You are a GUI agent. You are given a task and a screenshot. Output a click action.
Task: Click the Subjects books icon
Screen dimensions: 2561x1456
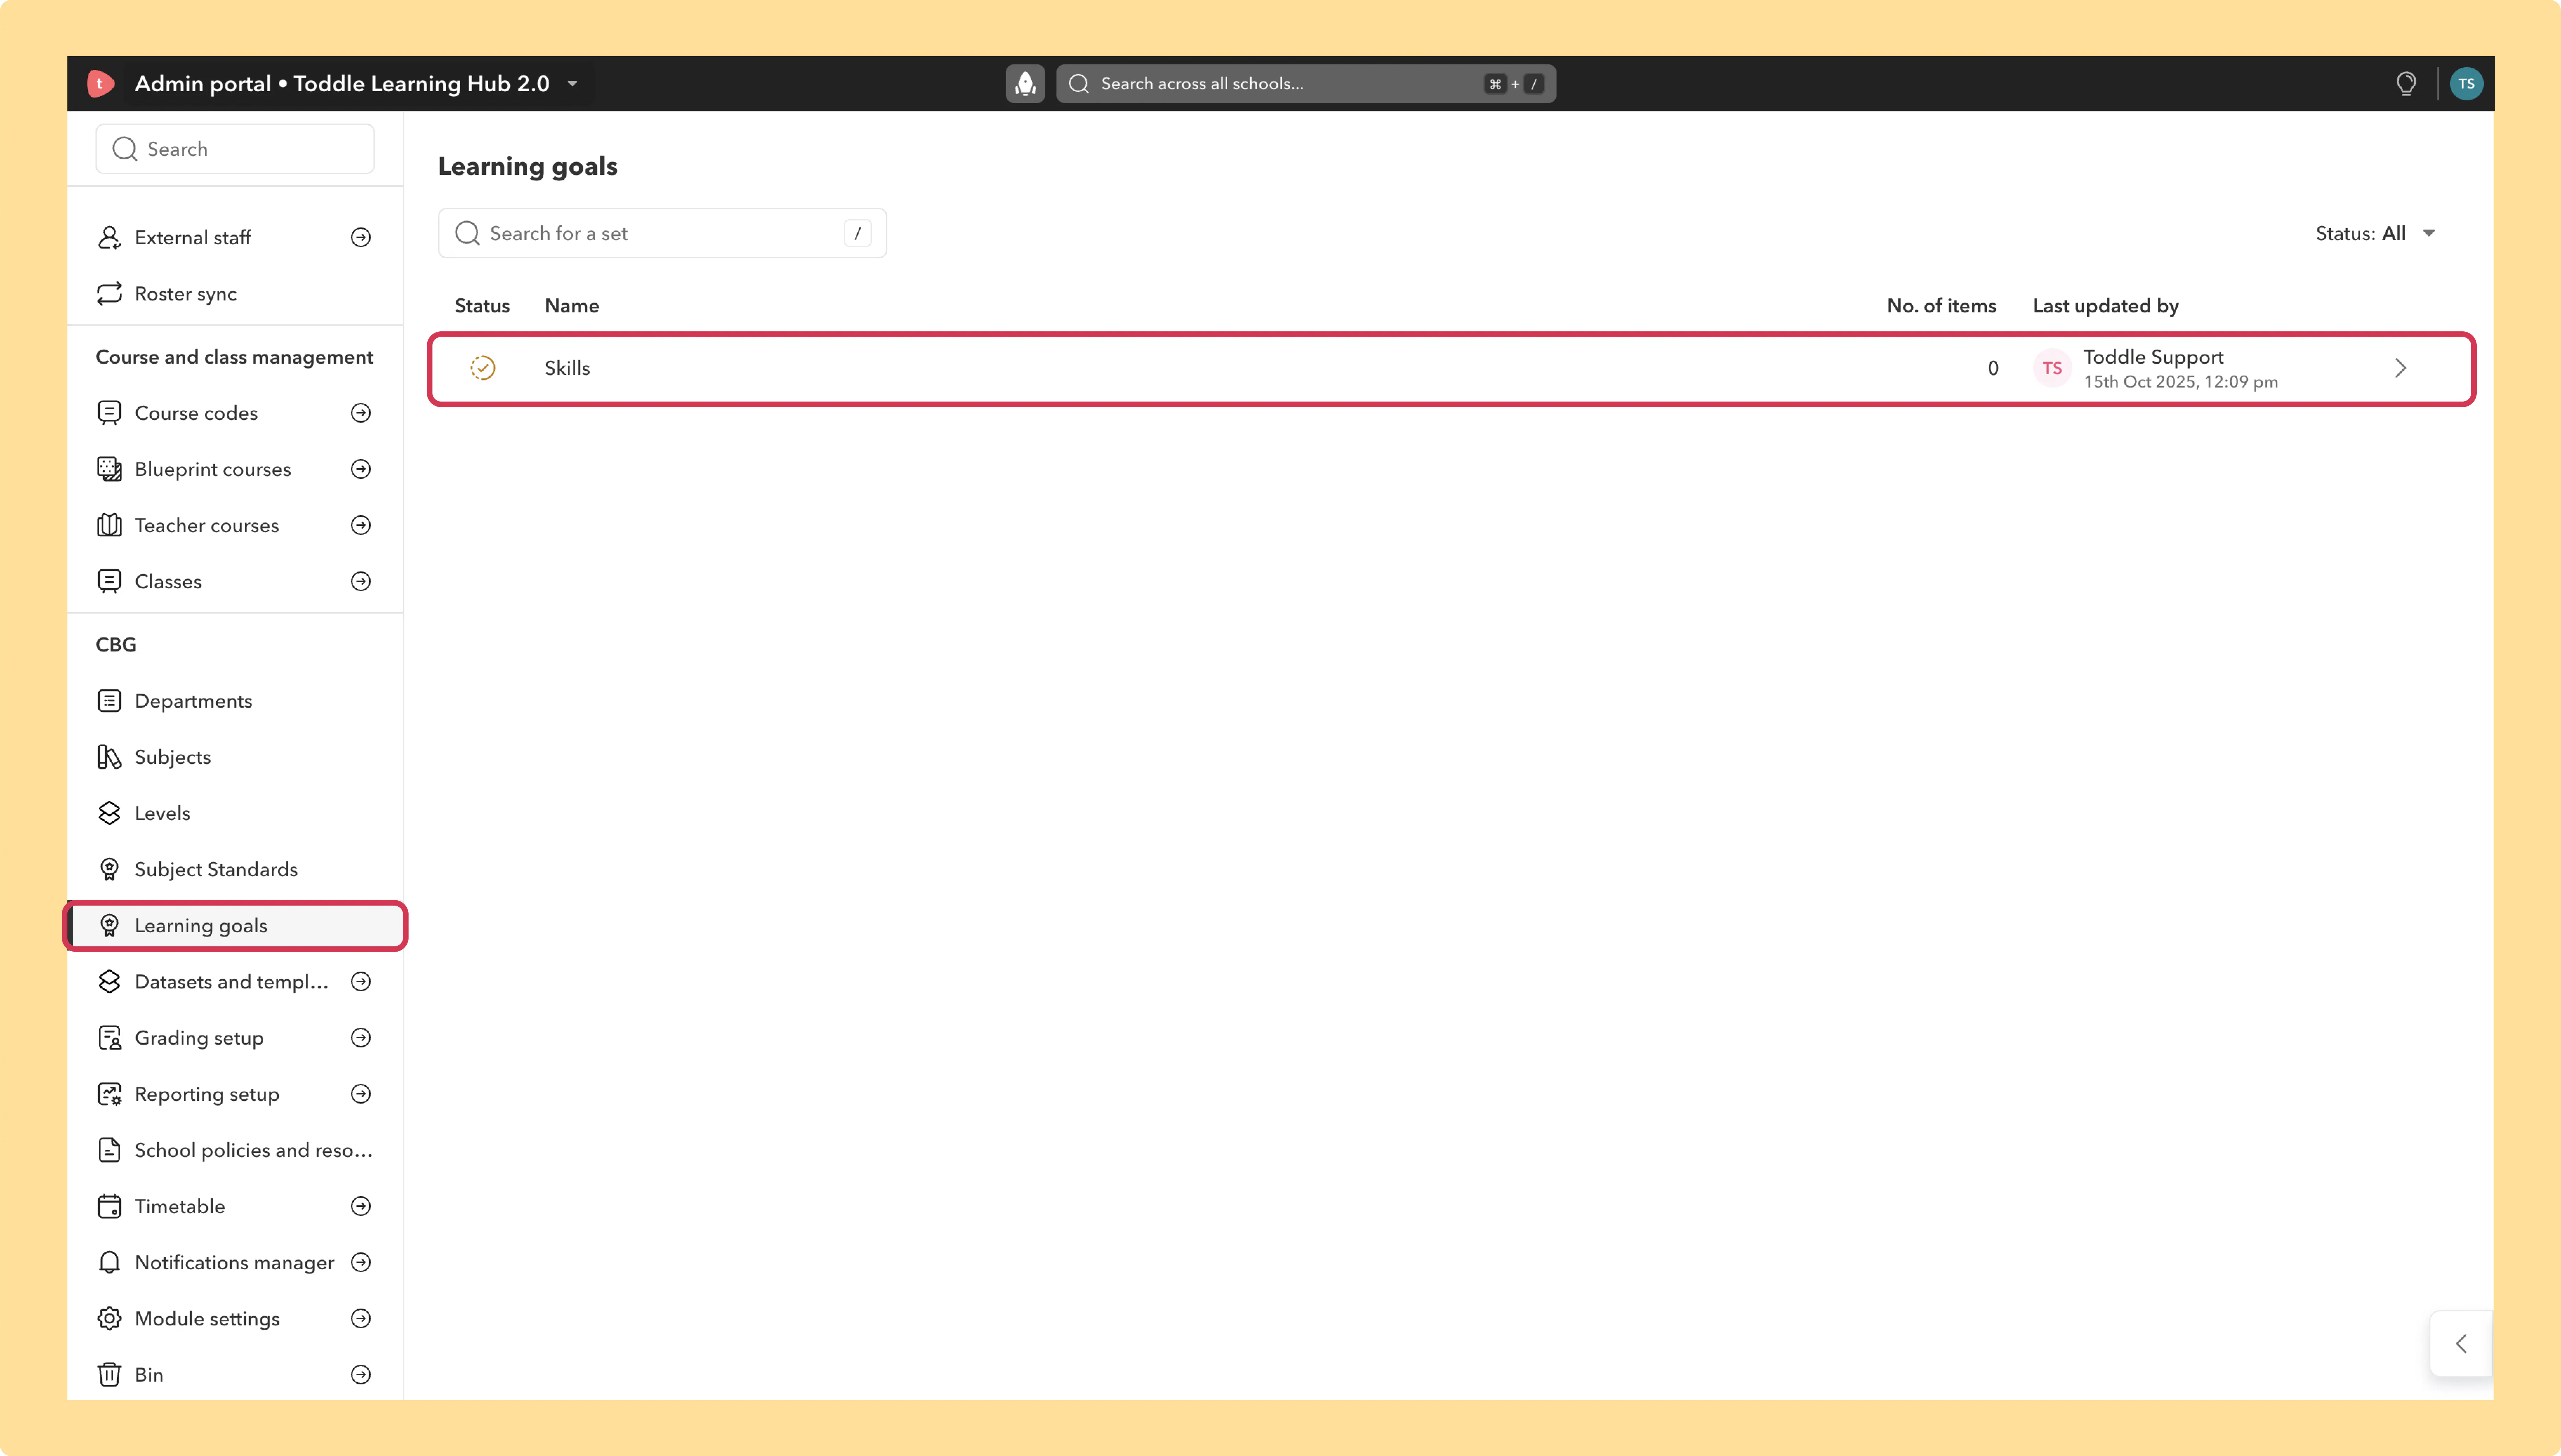click(109, 757)
